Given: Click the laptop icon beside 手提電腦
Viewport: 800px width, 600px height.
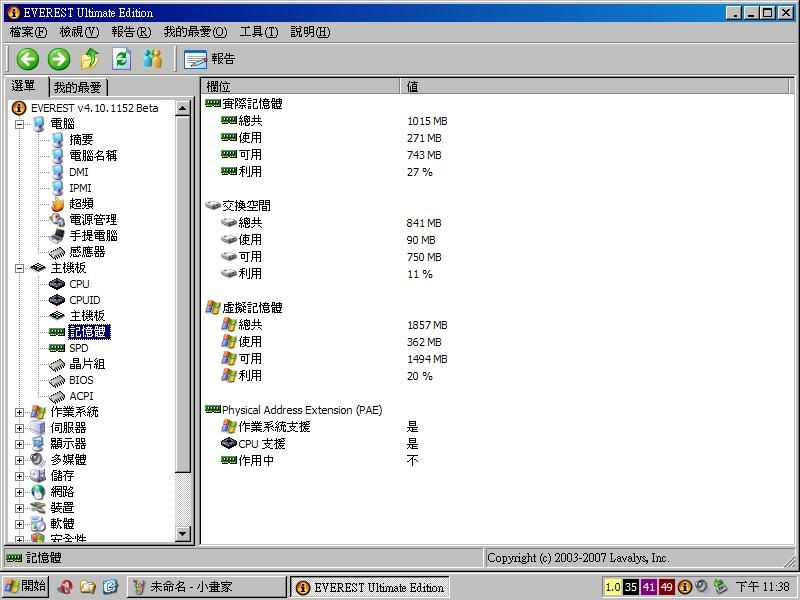Looking at the screenshot, I should [x=57, y=236].
